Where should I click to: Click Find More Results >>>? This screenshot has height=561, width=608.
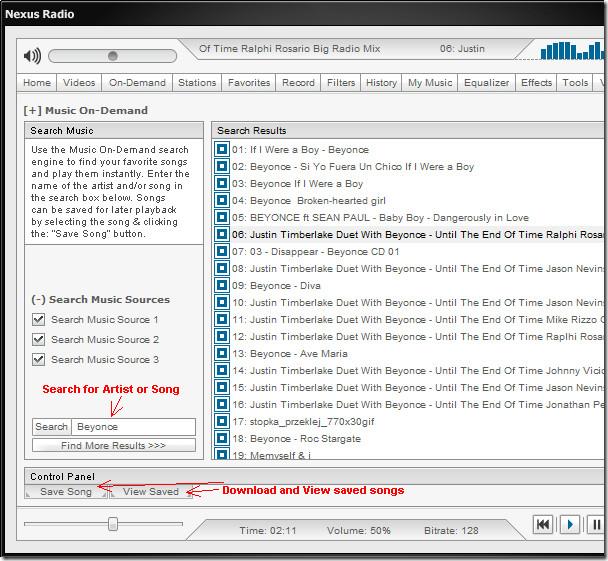114,445
